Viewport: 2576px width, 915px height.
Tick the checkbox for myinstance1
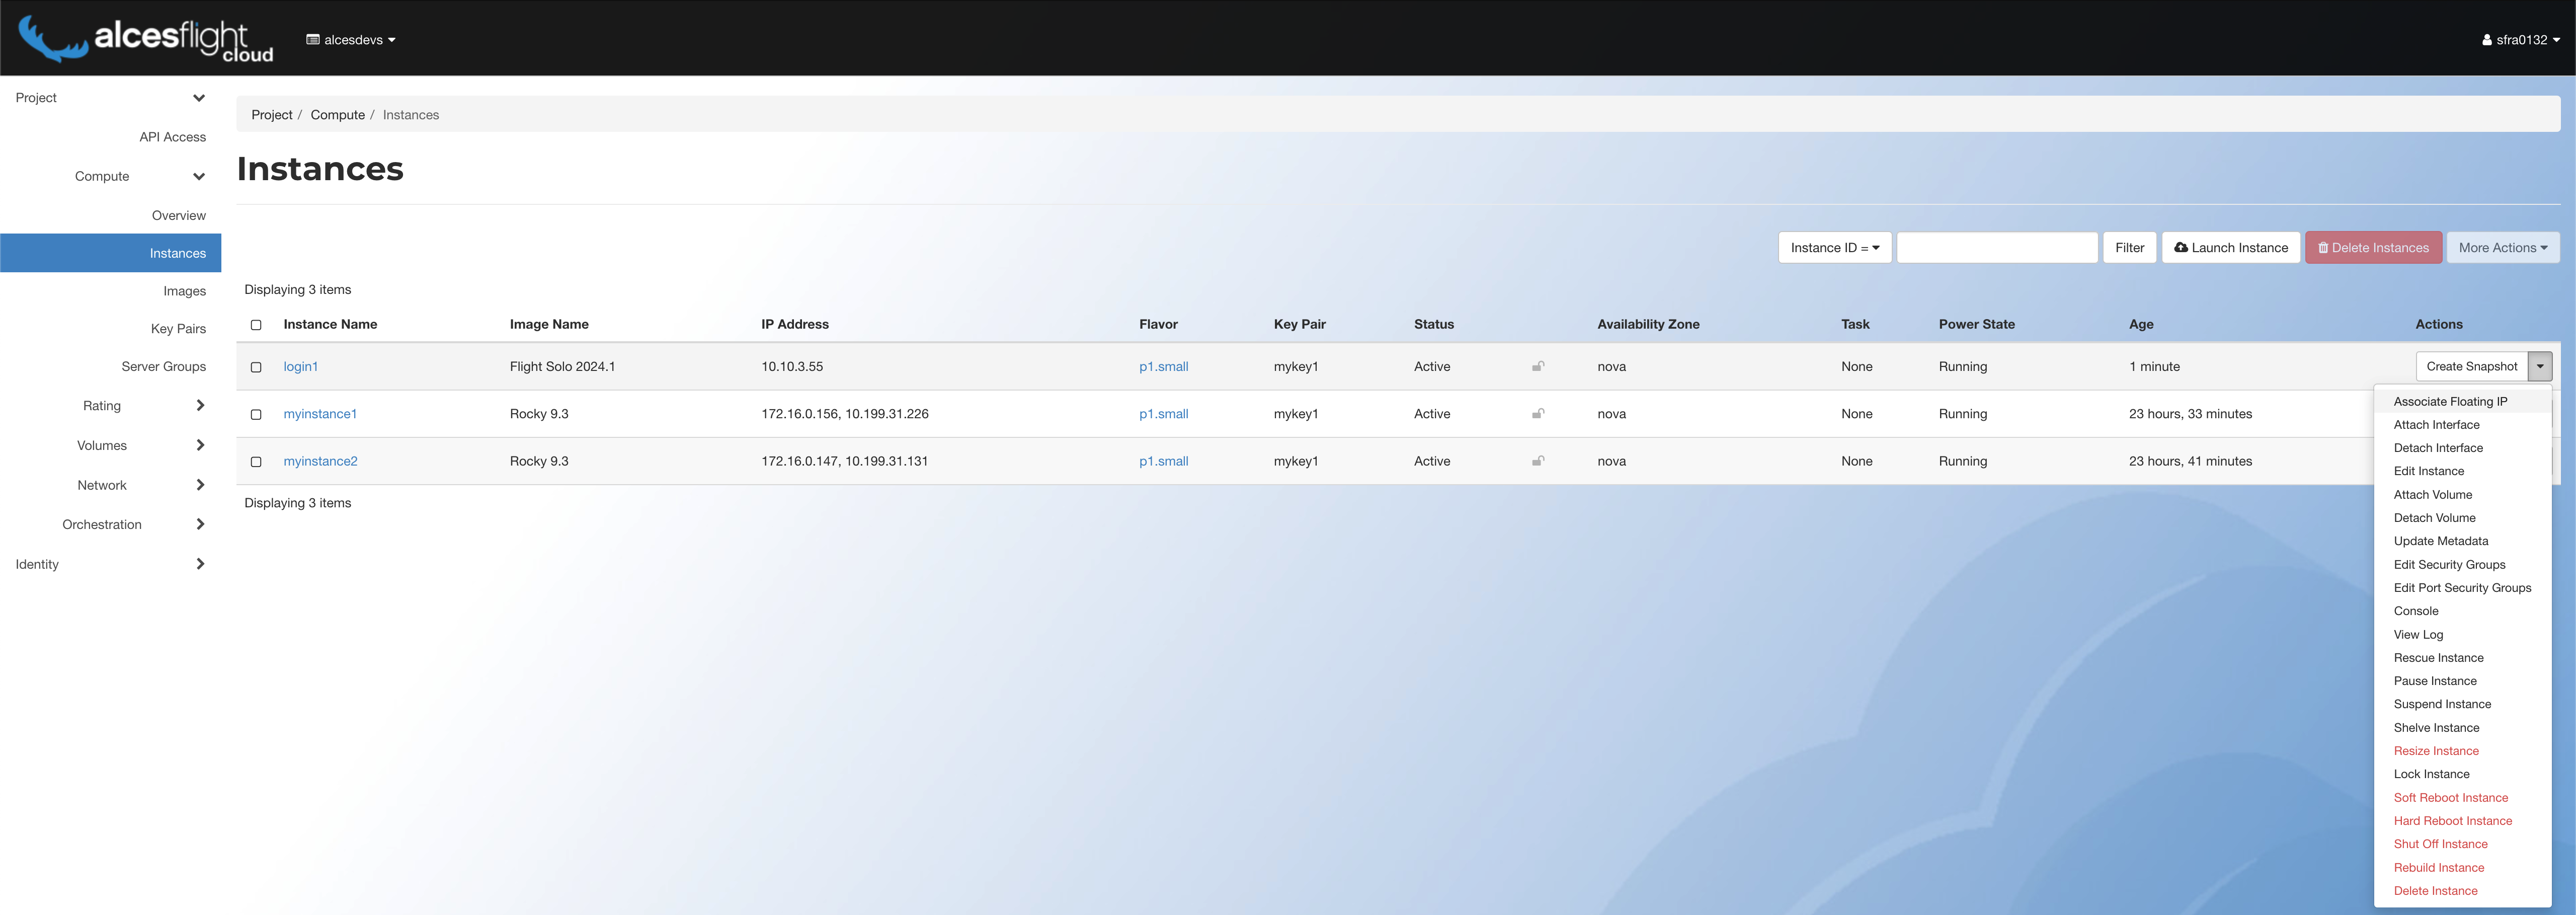pos(256,414)
